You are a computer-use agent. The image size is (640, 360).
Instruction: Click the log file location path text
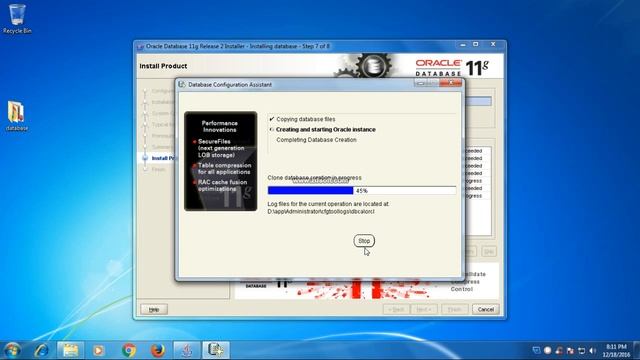click(321, 211)
